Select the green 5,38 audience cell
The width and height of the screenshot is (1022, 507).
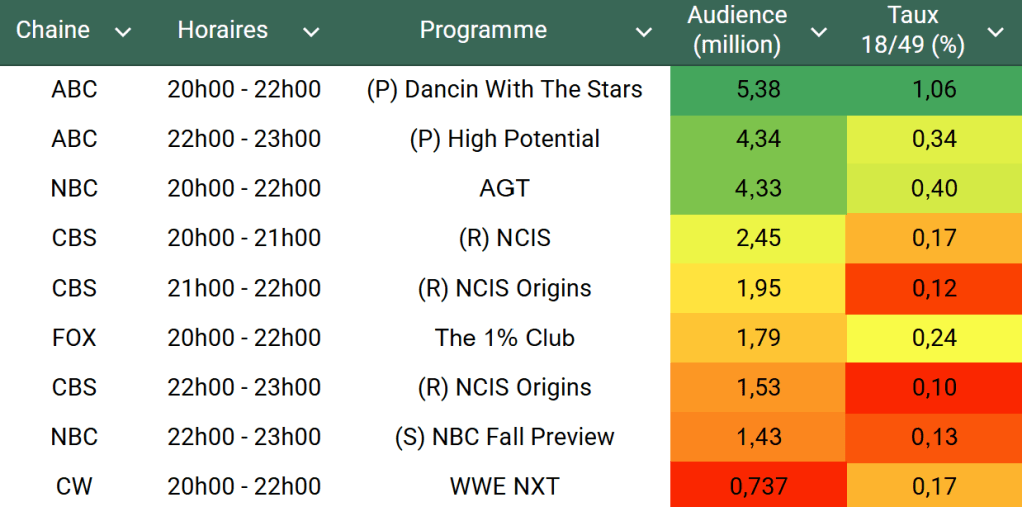[758, 89]
